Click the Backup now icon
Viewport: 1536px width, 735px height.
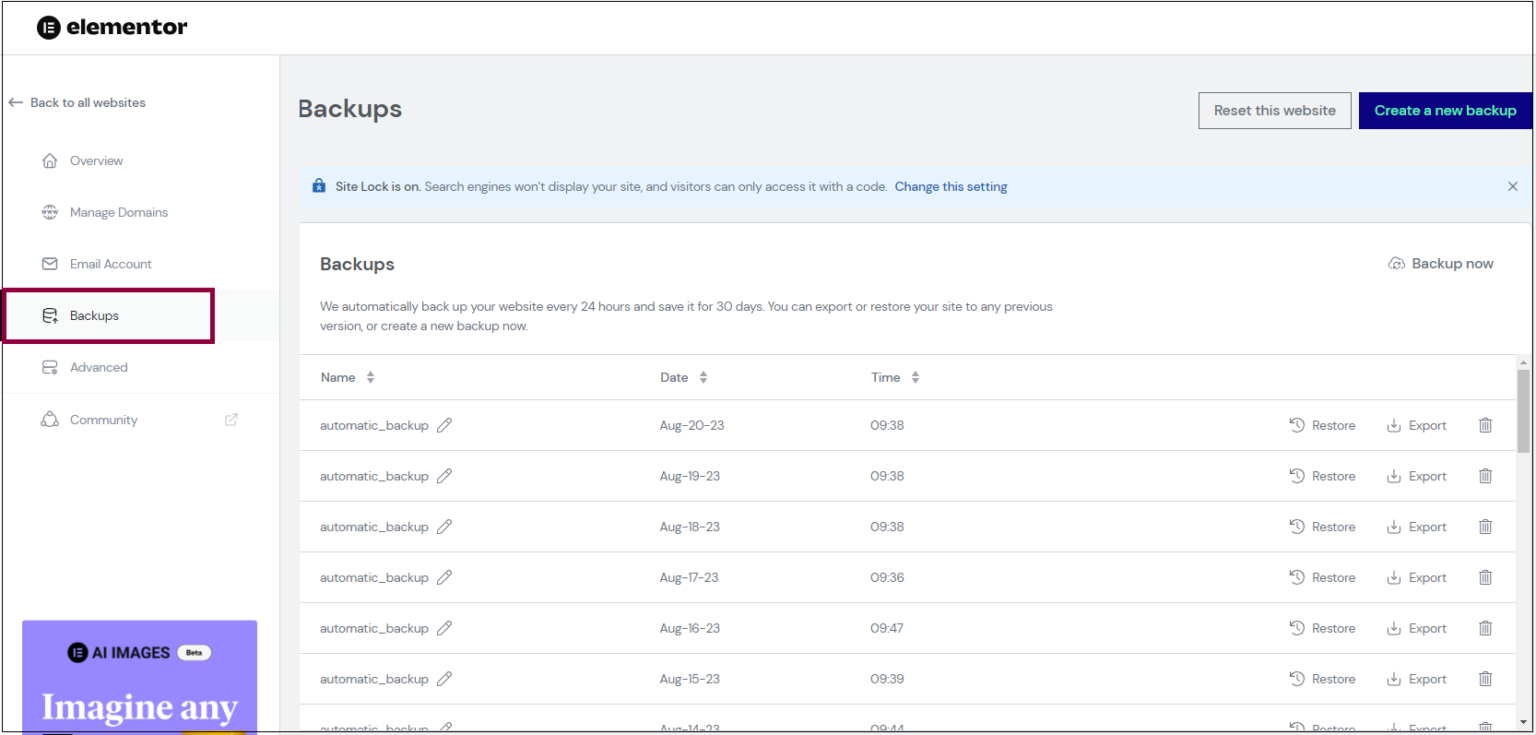(1396, 263)
